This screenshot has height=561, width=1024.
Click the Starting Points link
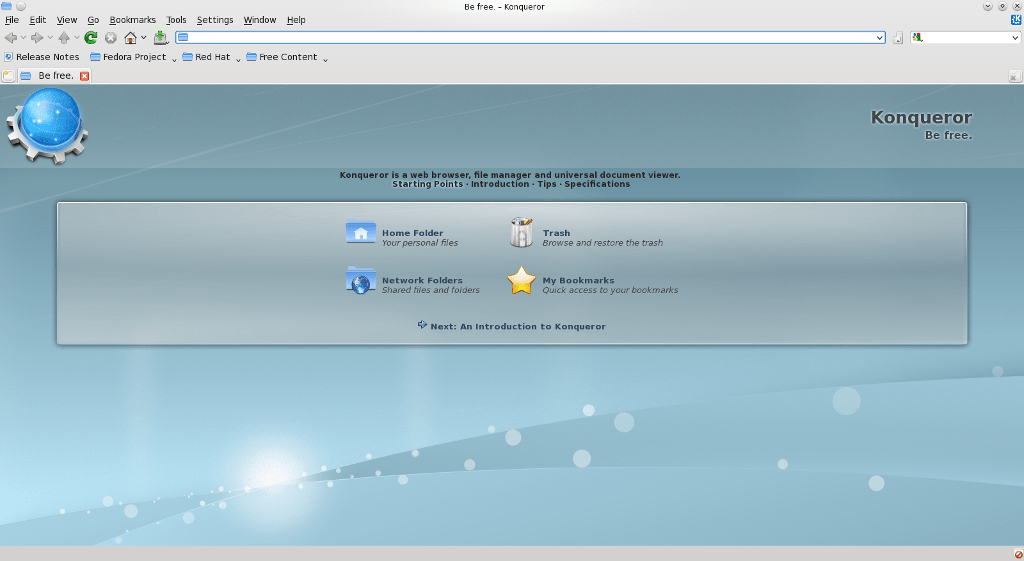(x=427, y=184)
